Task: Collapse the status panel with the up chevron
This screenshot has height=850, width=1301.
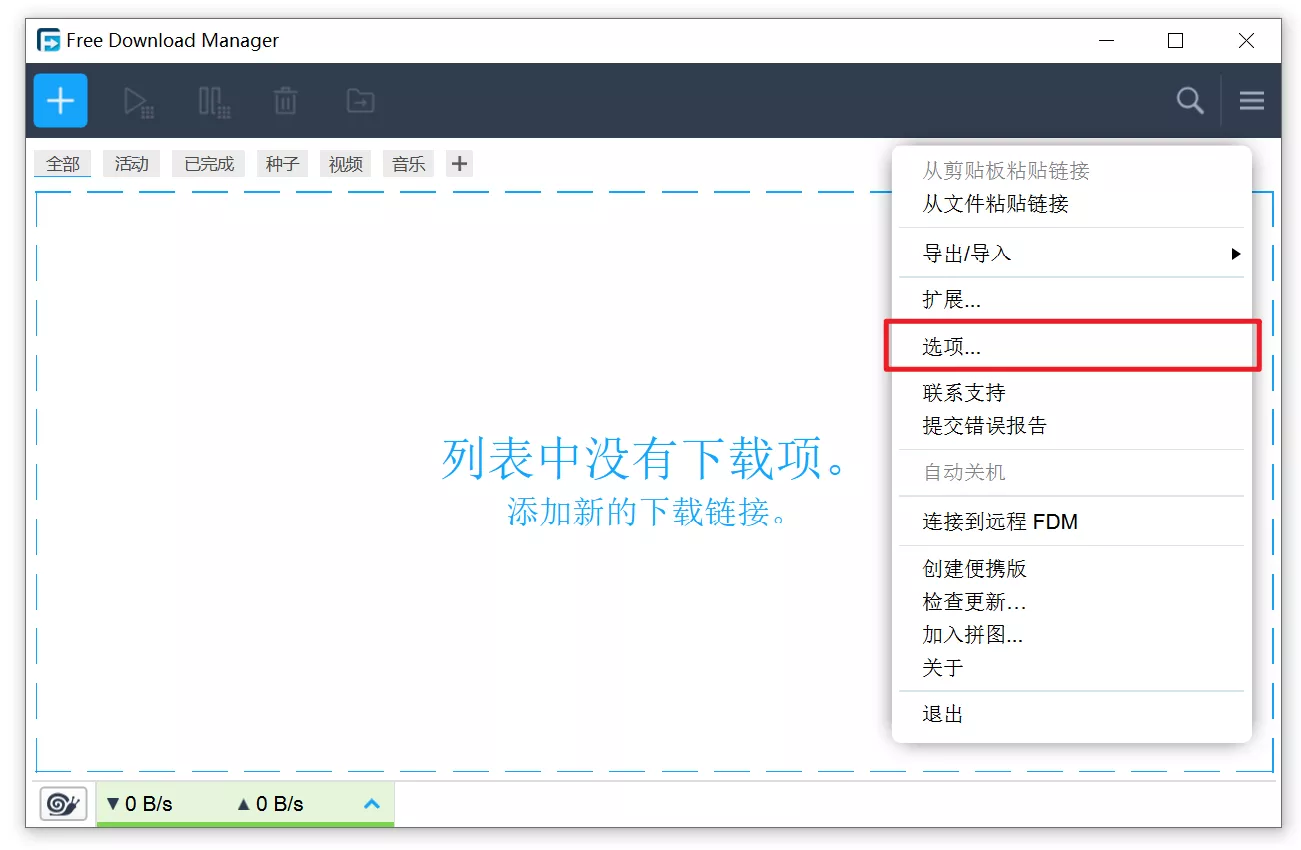Action: [x=371, y=803]
